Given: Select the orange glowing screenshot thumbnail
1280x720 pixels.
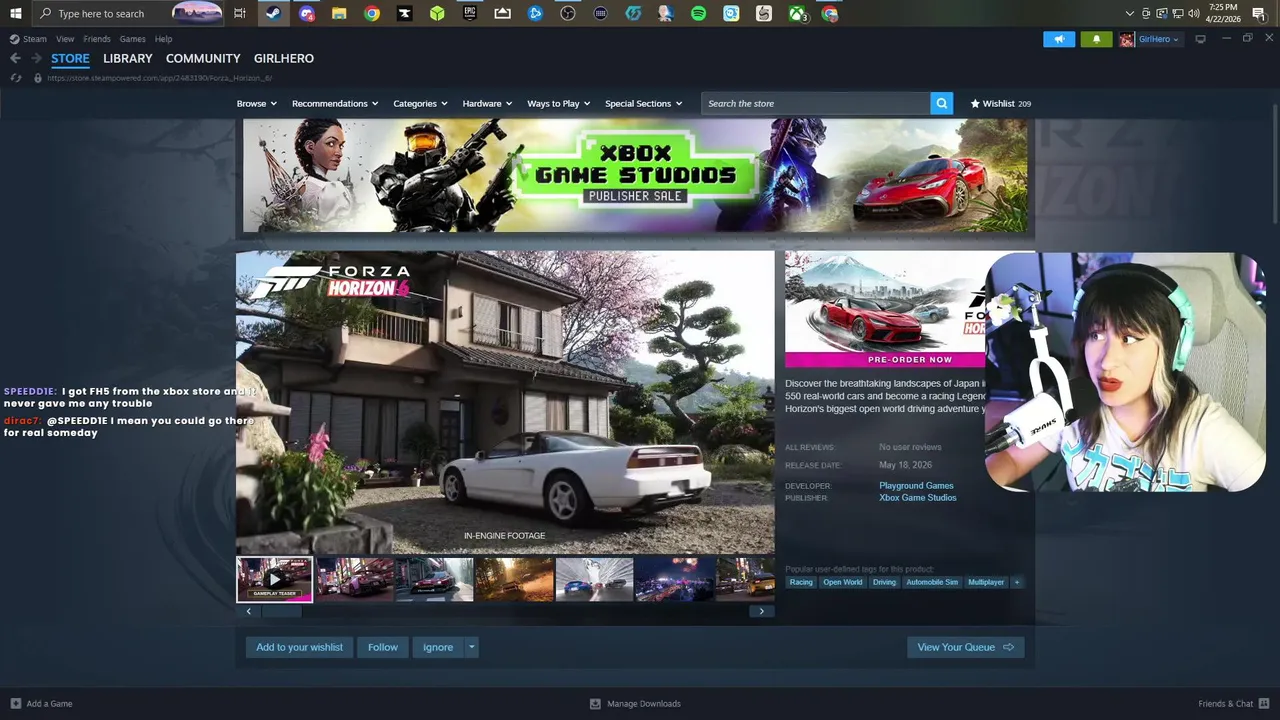Looking at the screenshot, I should [x=515, y=579].
